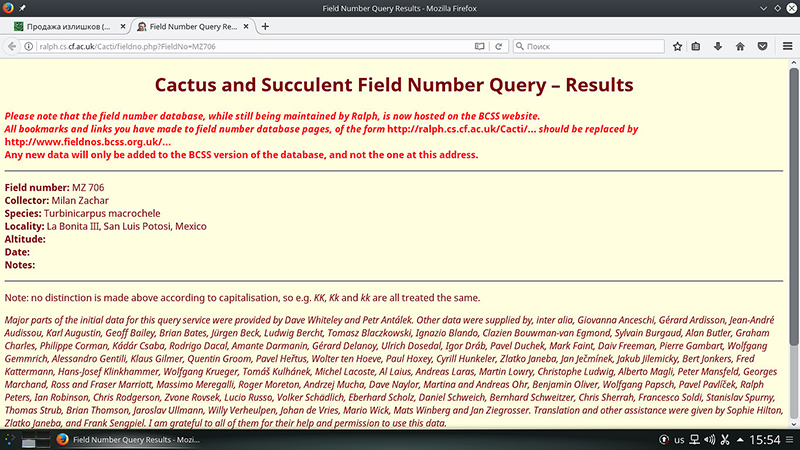Open the clipboard scissors tray icon
This screenshot has width=800, height=450.
pyautogui.click(x=724, y=440)
